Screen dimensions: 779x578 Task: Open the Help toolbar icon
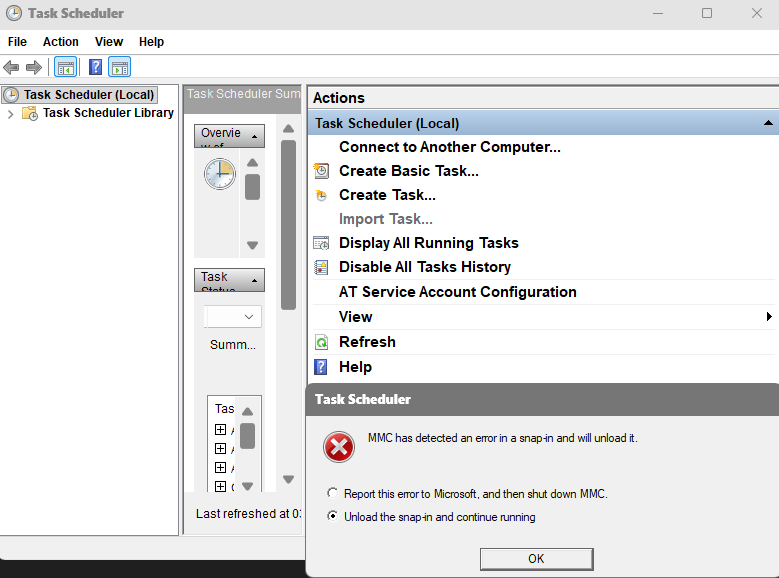[x=95, y=67]
